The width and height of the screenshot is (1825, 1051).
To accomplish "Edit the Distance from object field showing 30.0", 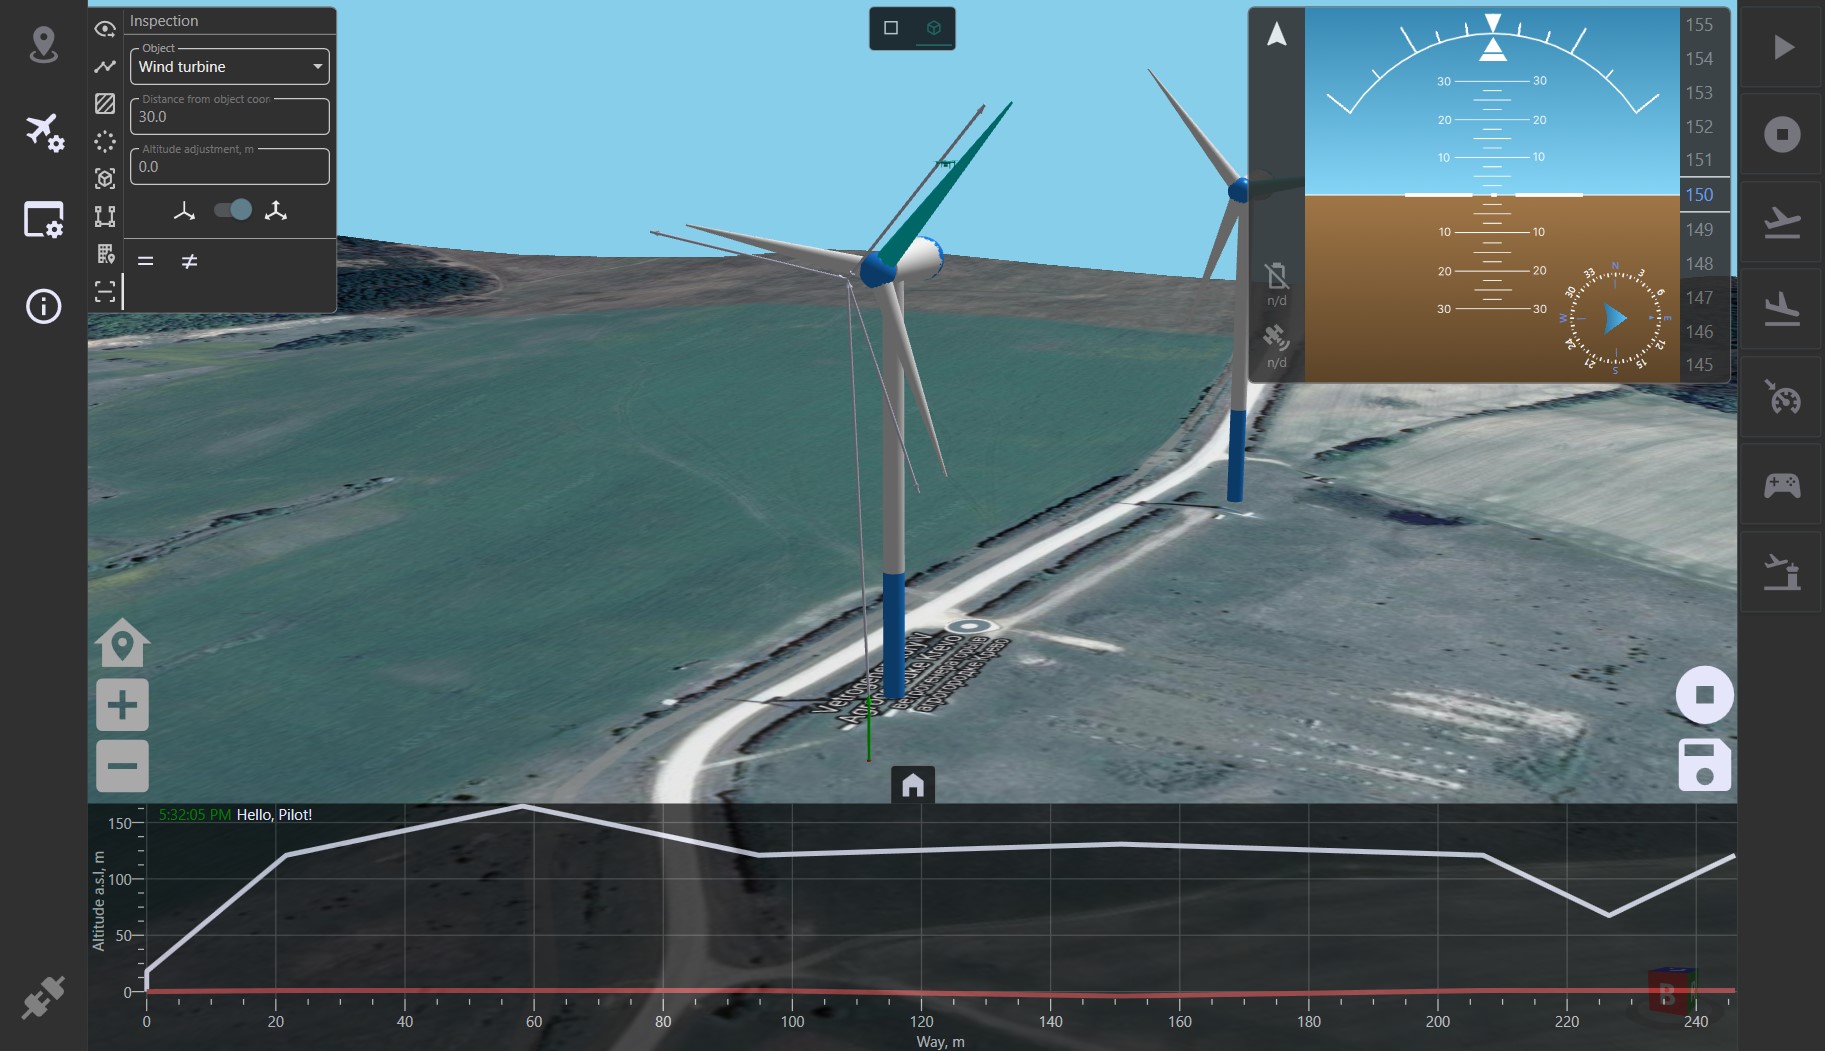I will 229,116.
